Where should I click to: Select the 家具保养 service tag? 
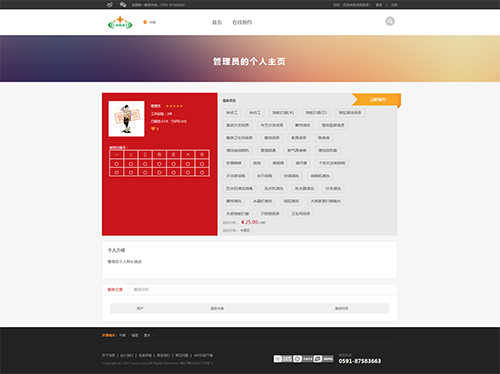(299, 138)
